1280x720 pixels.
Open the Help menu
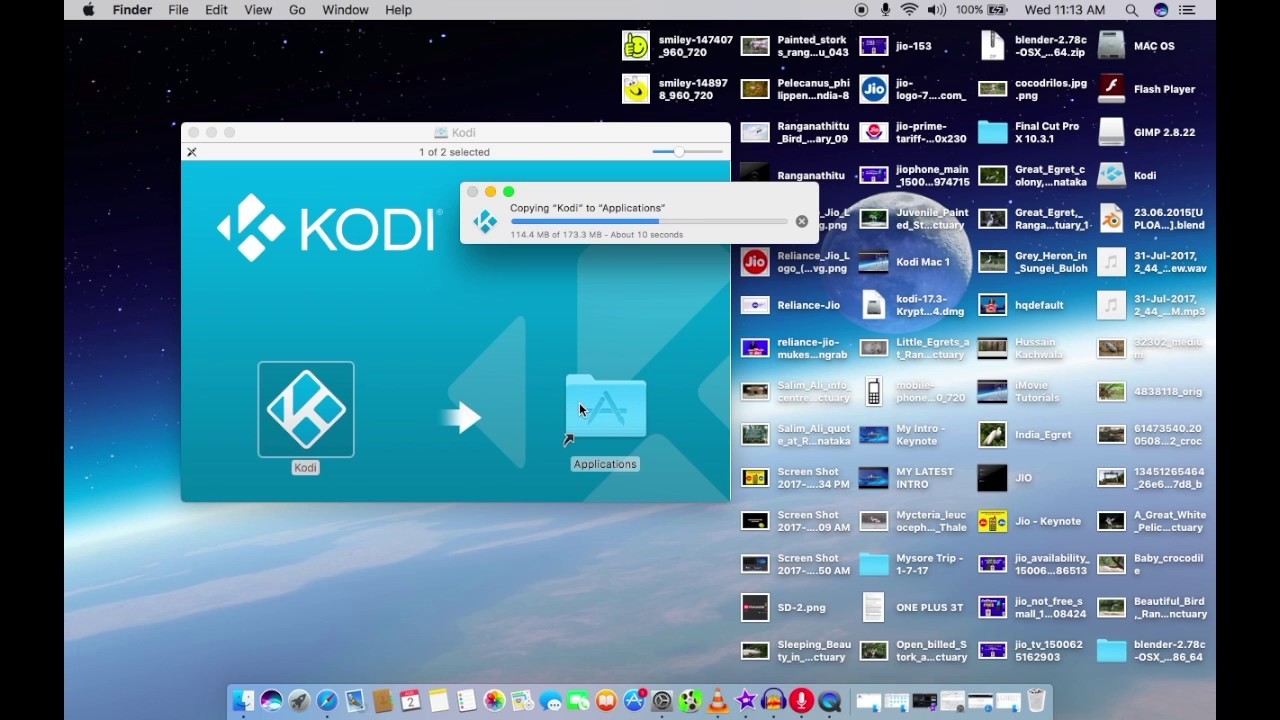pos(398,10)
